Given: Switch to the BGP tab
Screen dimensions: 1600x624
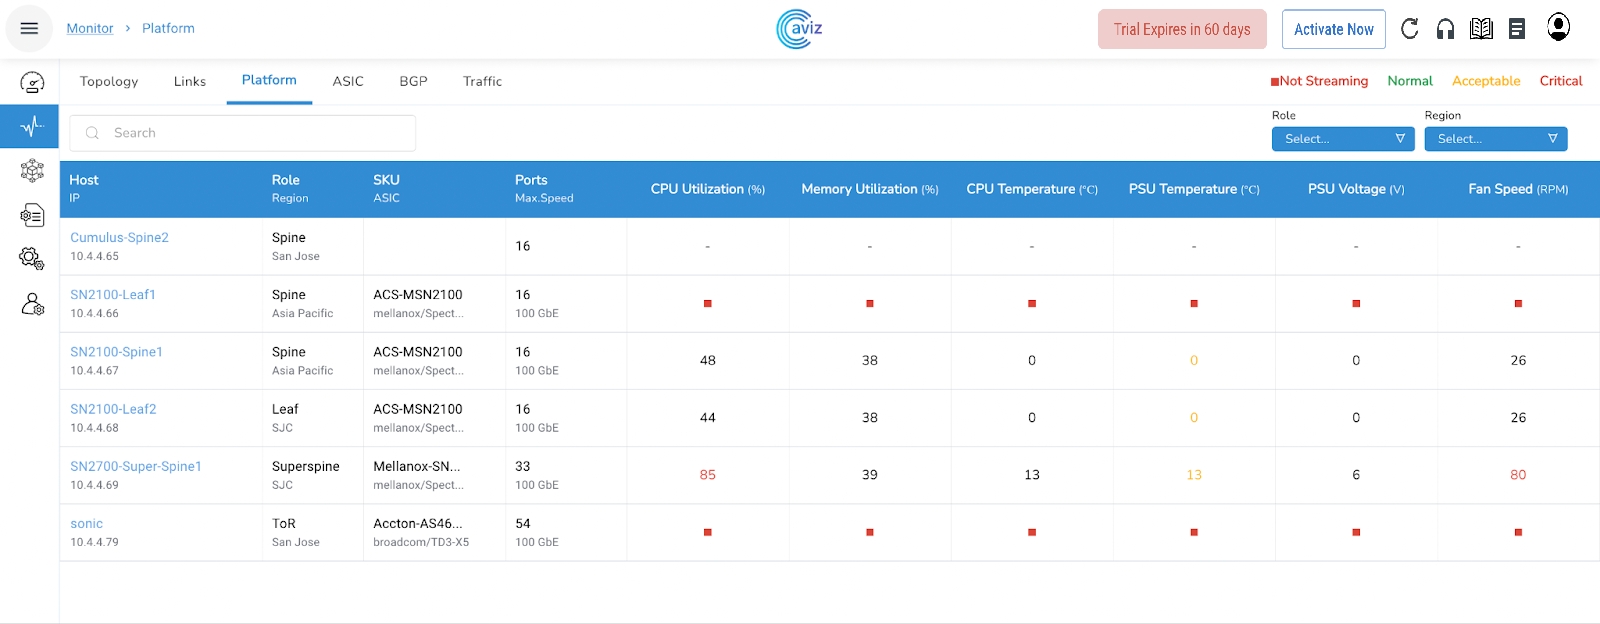Looking at the screenshot, I should (x=413, y=82).
